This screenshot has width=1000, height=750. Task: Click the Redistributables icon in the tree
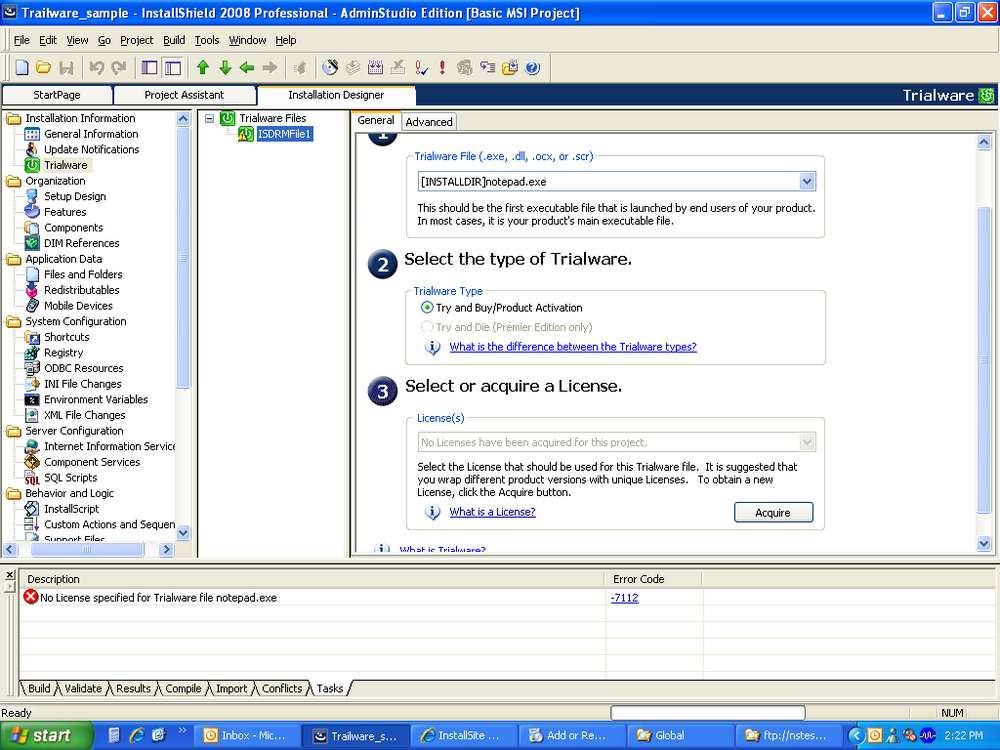click(x=32, y=290)
